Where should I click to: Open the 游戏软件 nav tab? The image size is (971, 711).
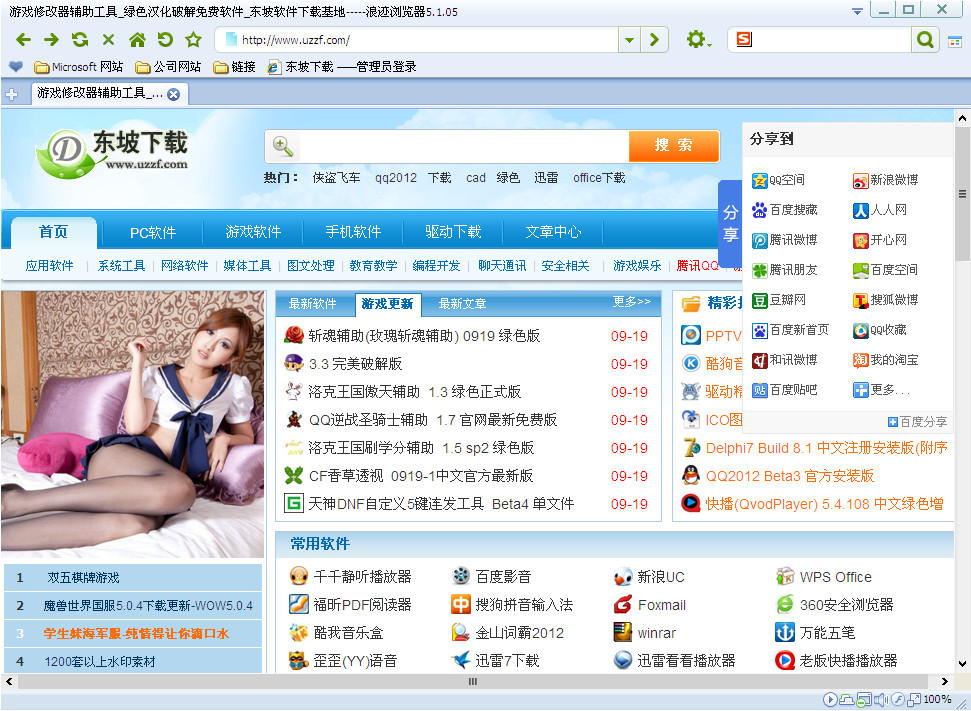(x=253, y=232)
